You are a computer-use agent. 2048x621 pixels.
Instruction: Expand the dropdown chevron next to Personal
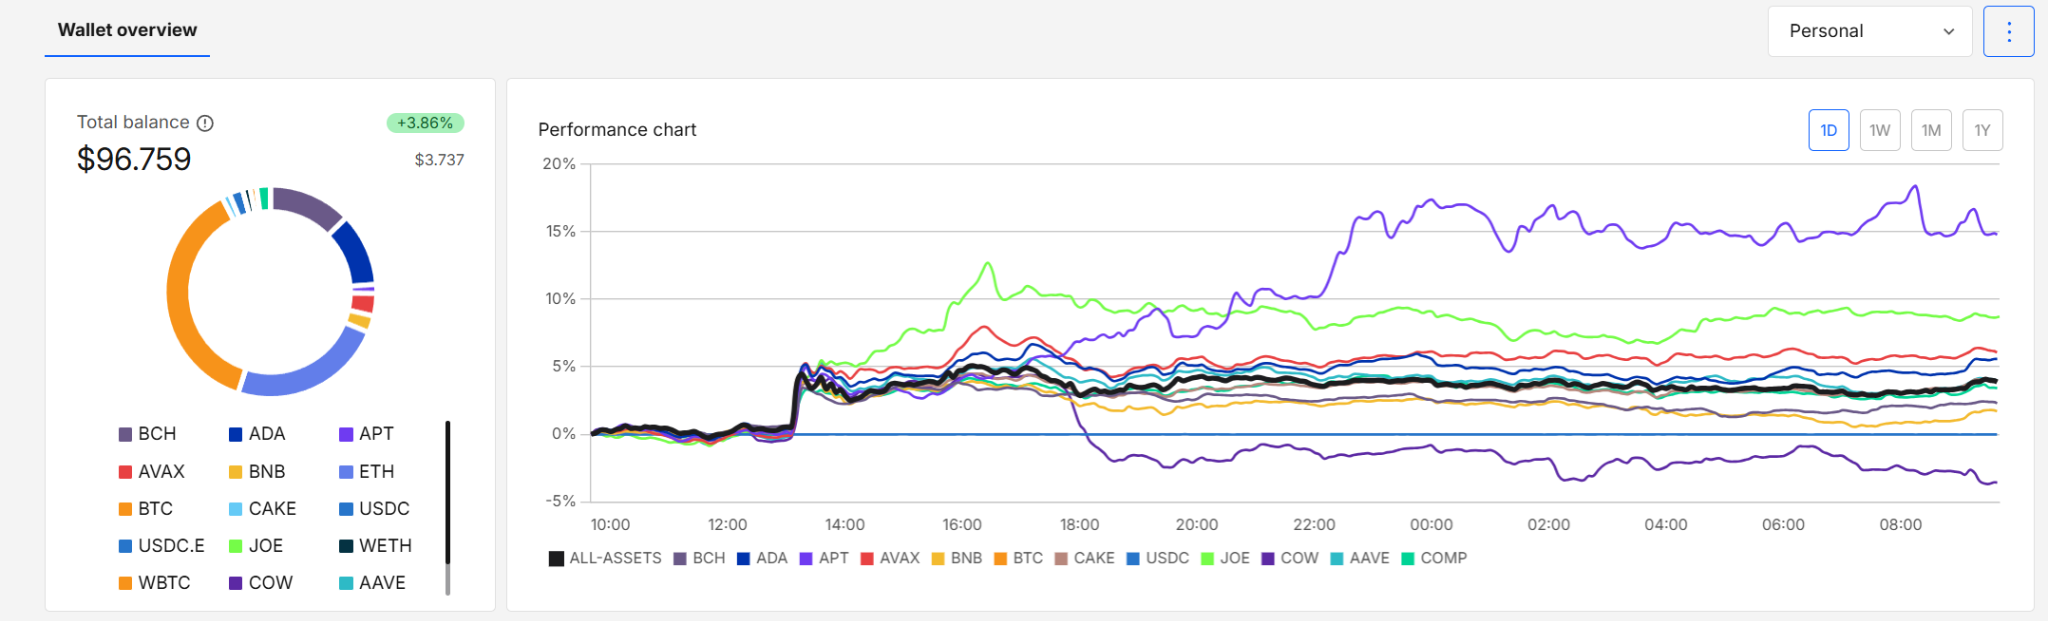(1948, 31)
